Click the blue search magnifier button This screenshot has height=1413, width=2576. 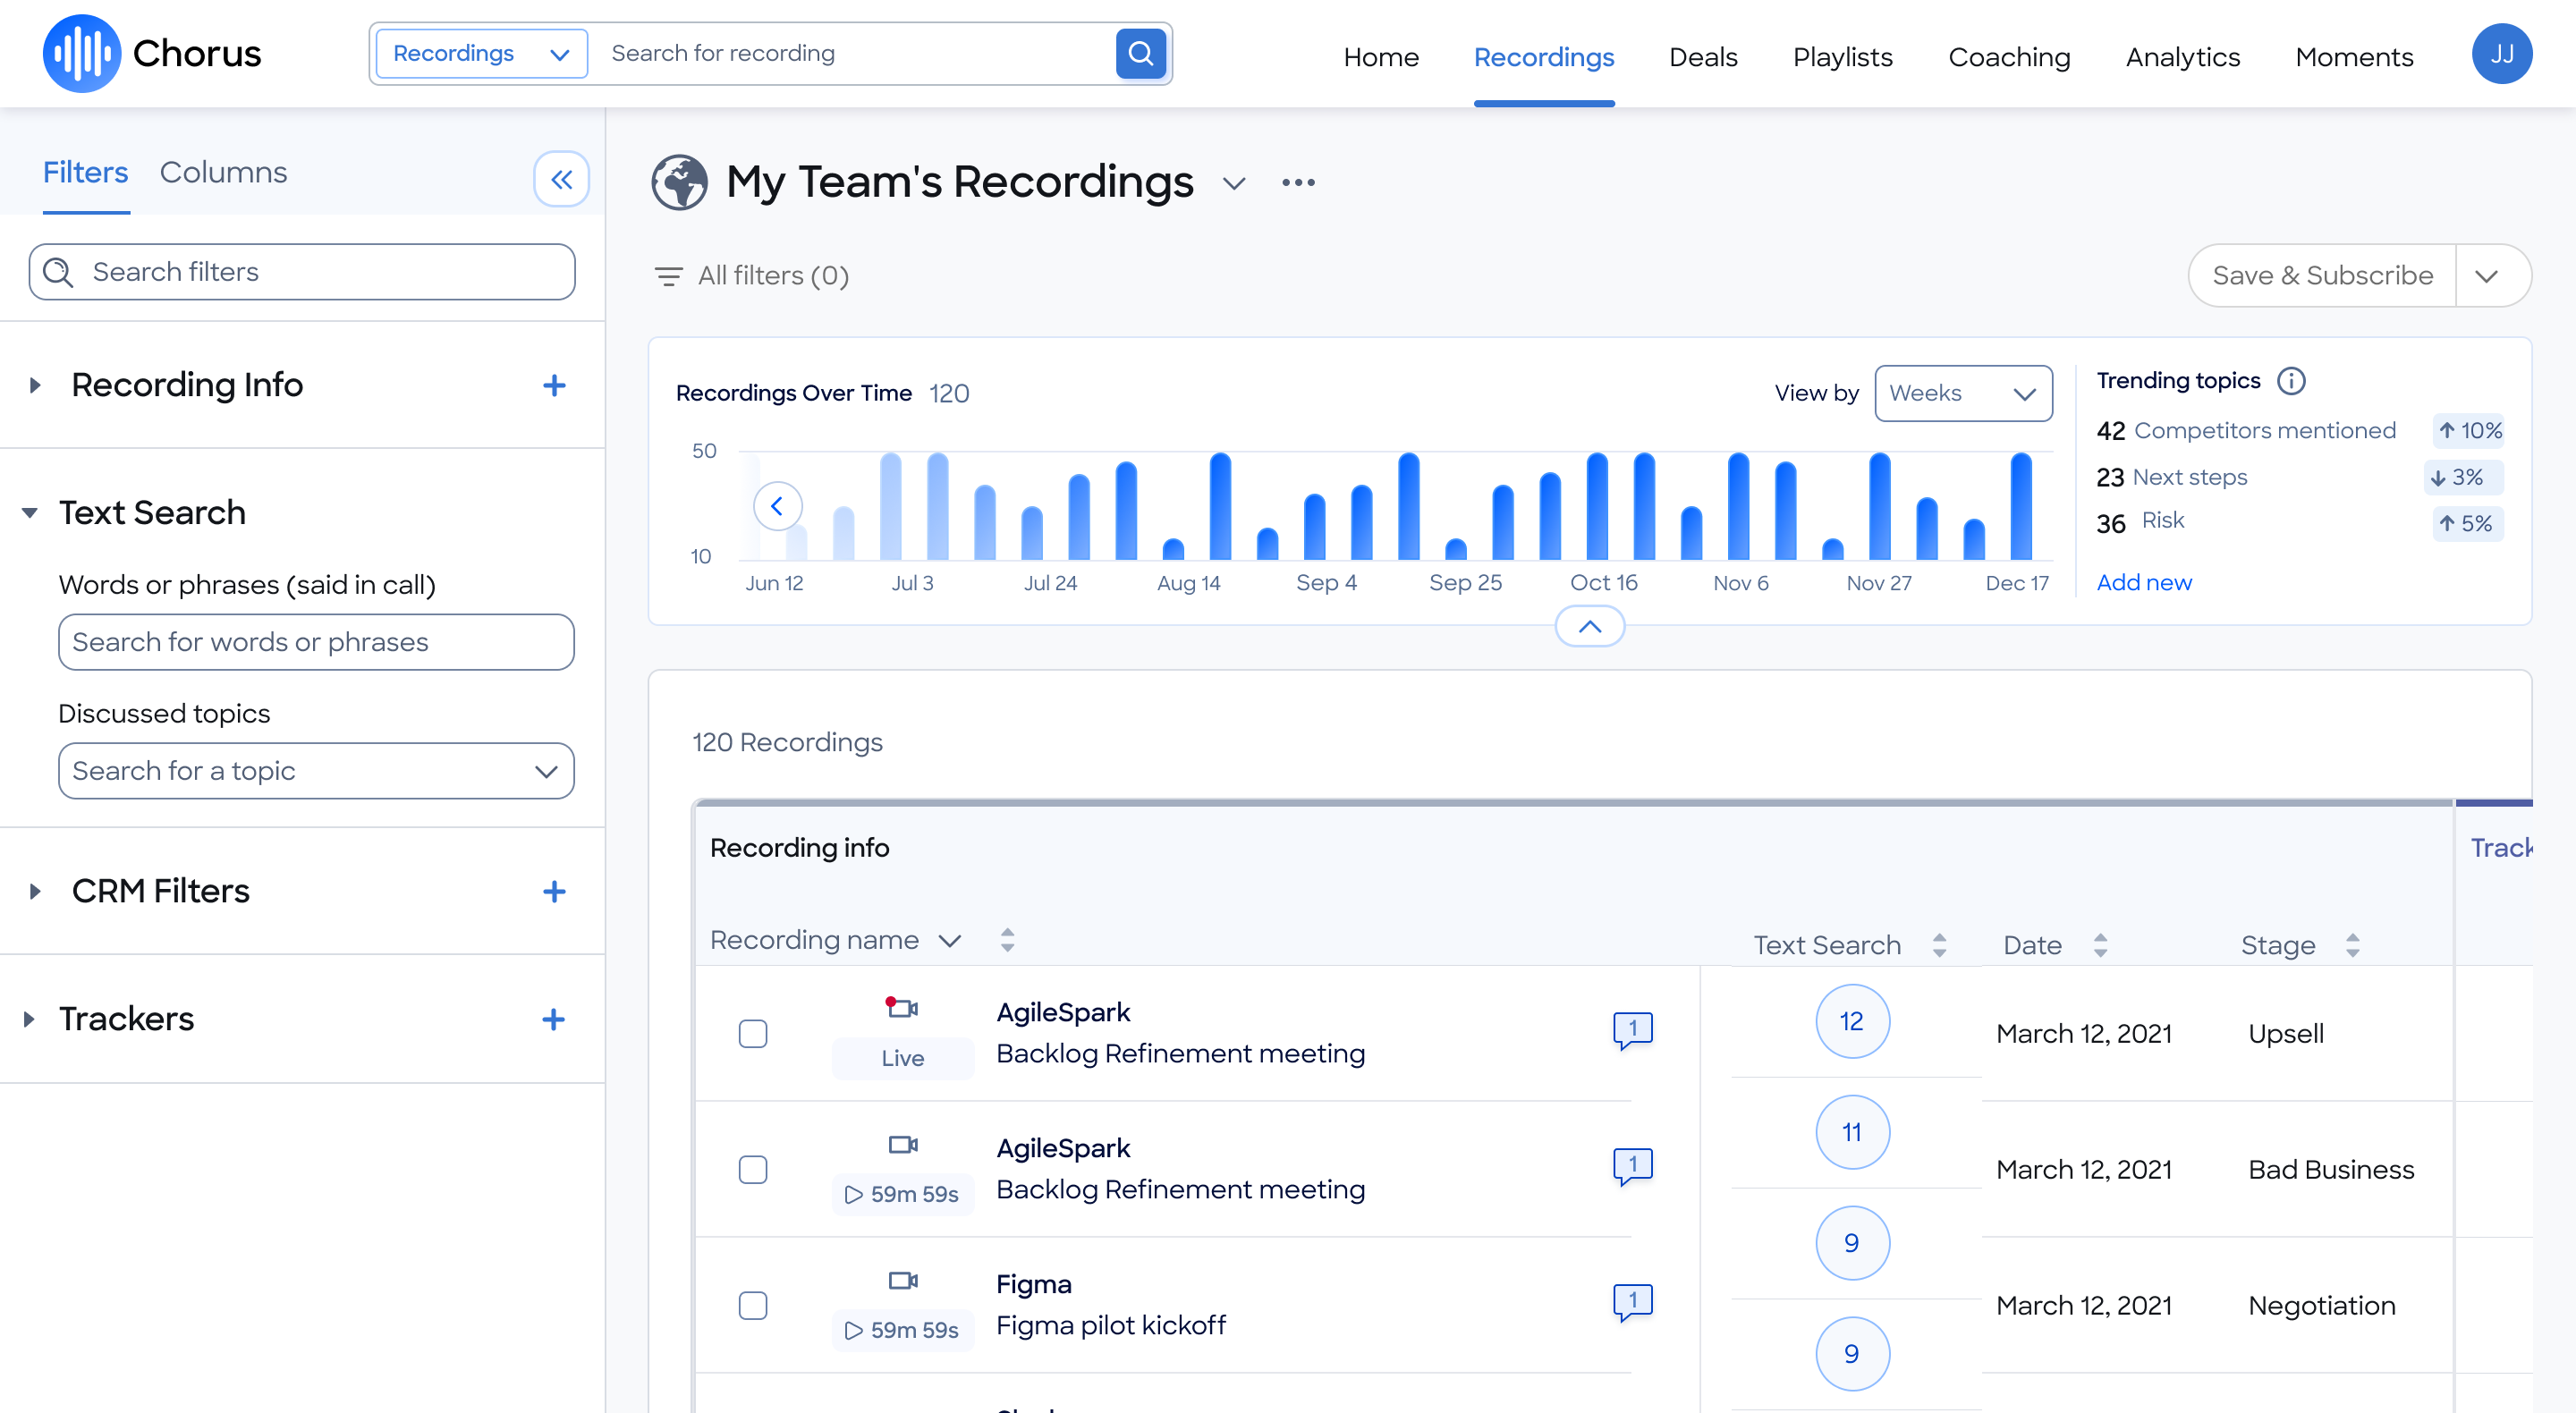tap(1140, 53)
